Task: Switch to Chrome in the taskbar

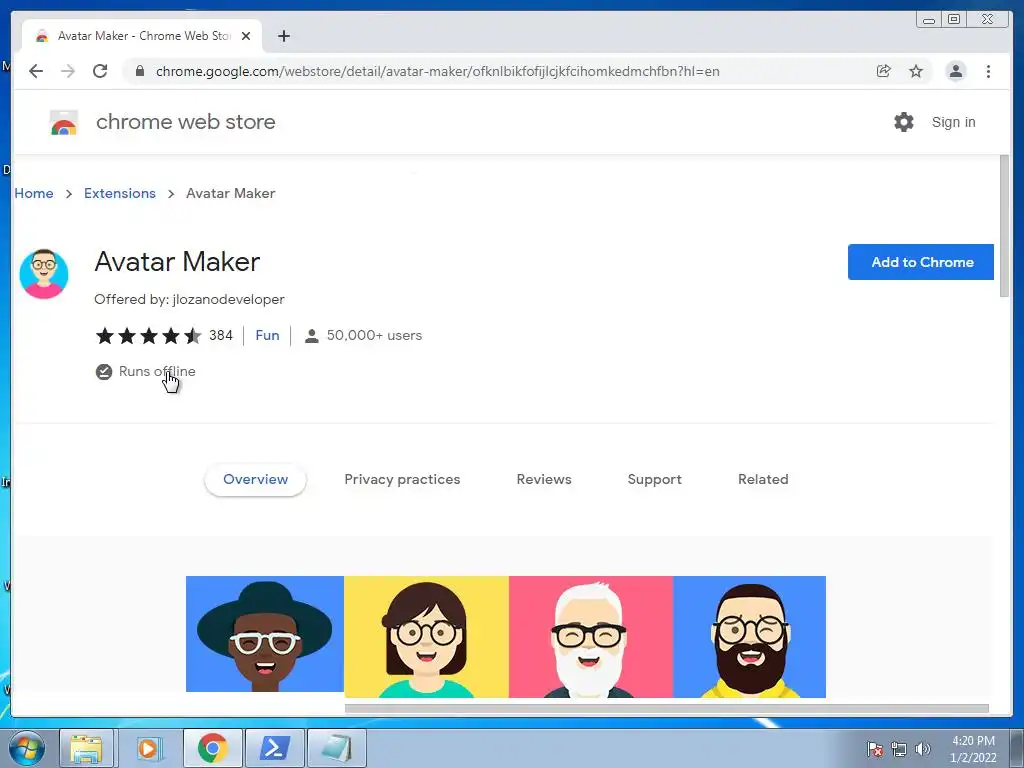Action: click(213, 748)
